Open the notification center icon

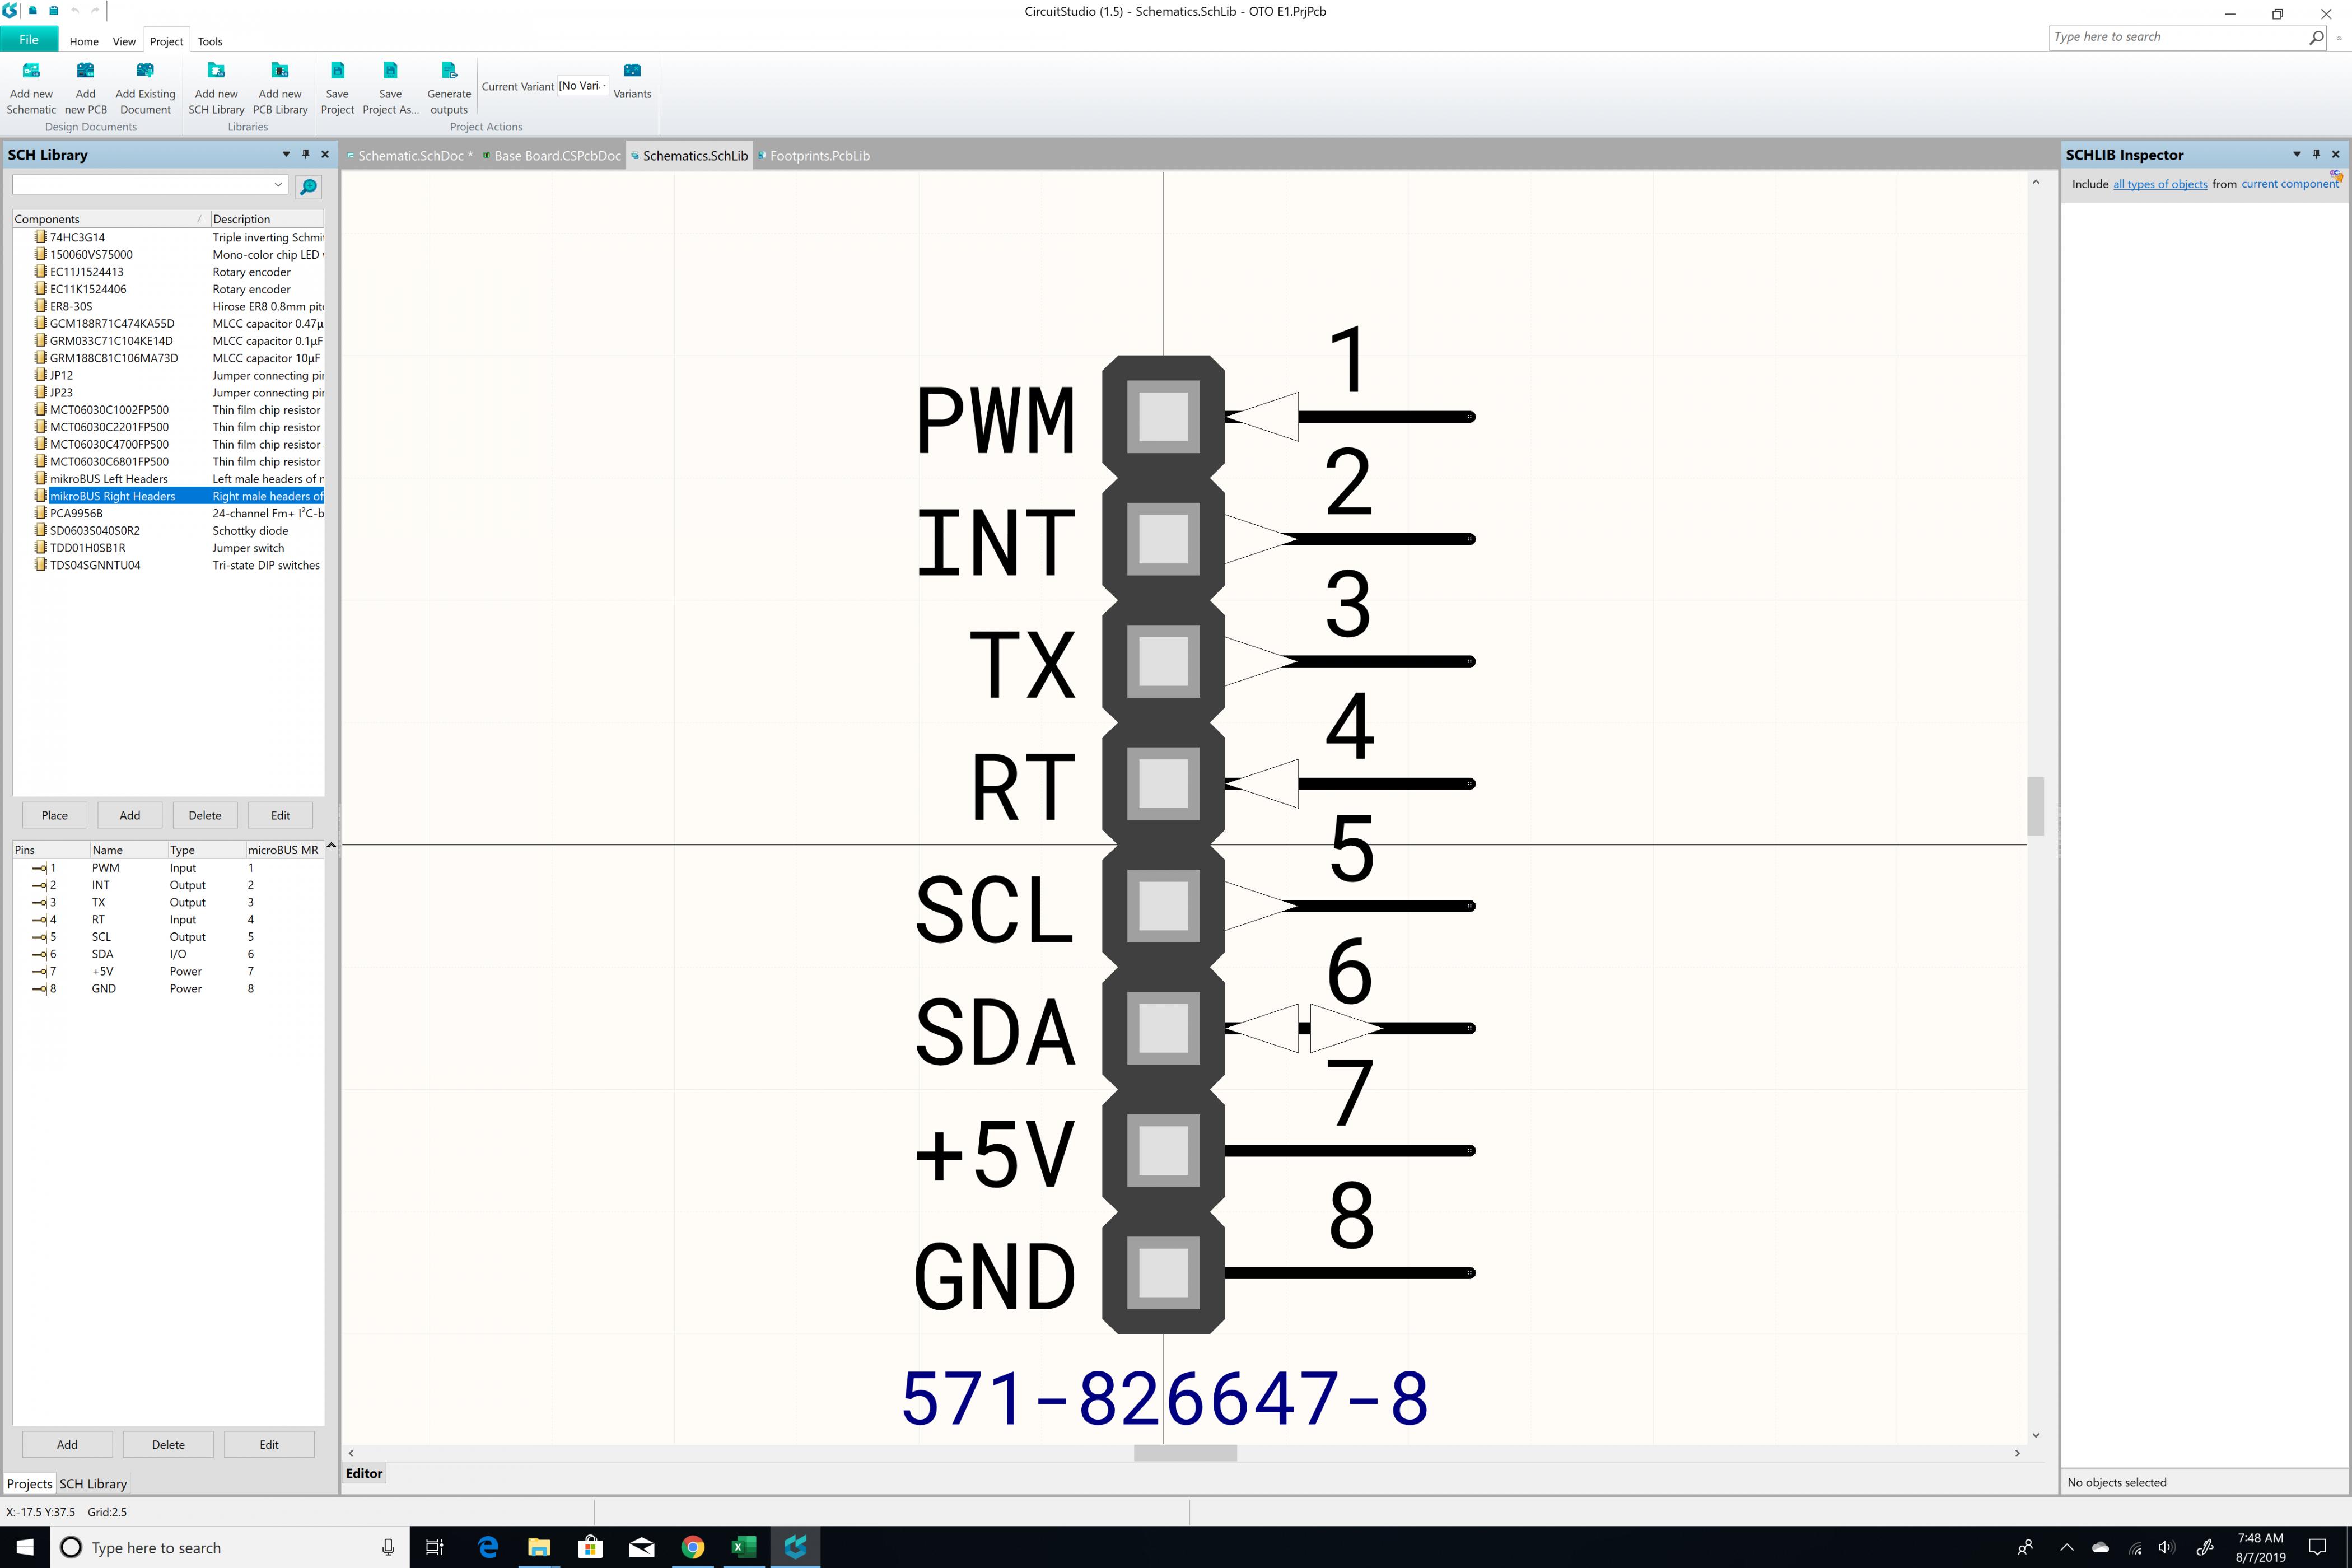(x=2317, y=1547)
